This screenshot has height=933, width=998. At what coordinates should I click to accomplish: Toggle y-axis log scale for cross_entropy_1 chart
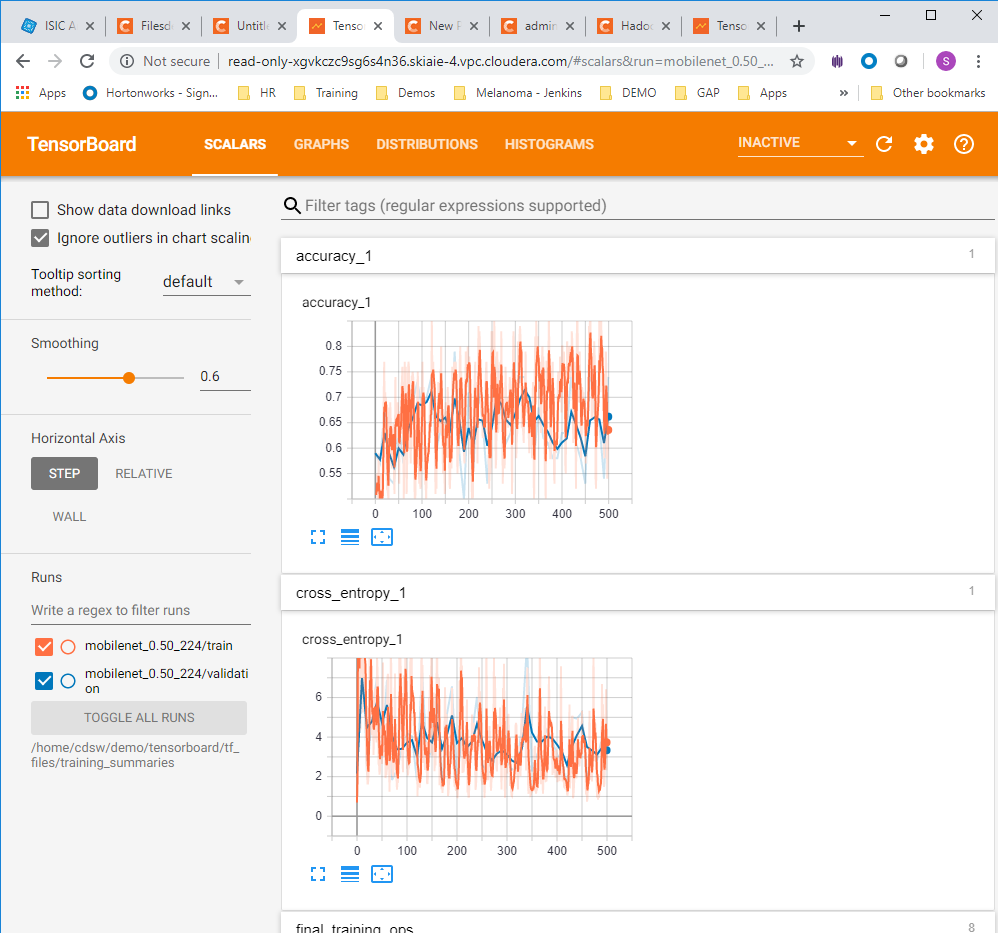coord(349,874)
